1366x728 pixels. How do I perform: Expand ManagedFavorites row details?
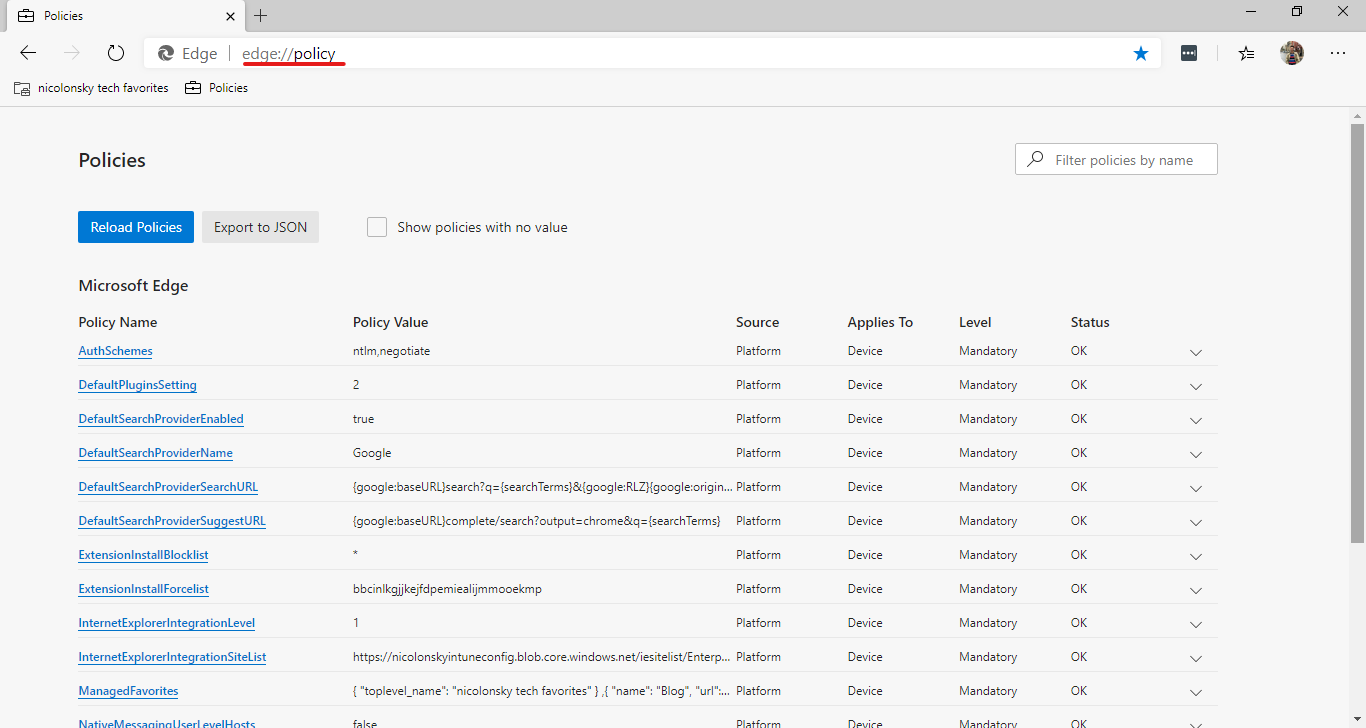(x=1196, y=692)
